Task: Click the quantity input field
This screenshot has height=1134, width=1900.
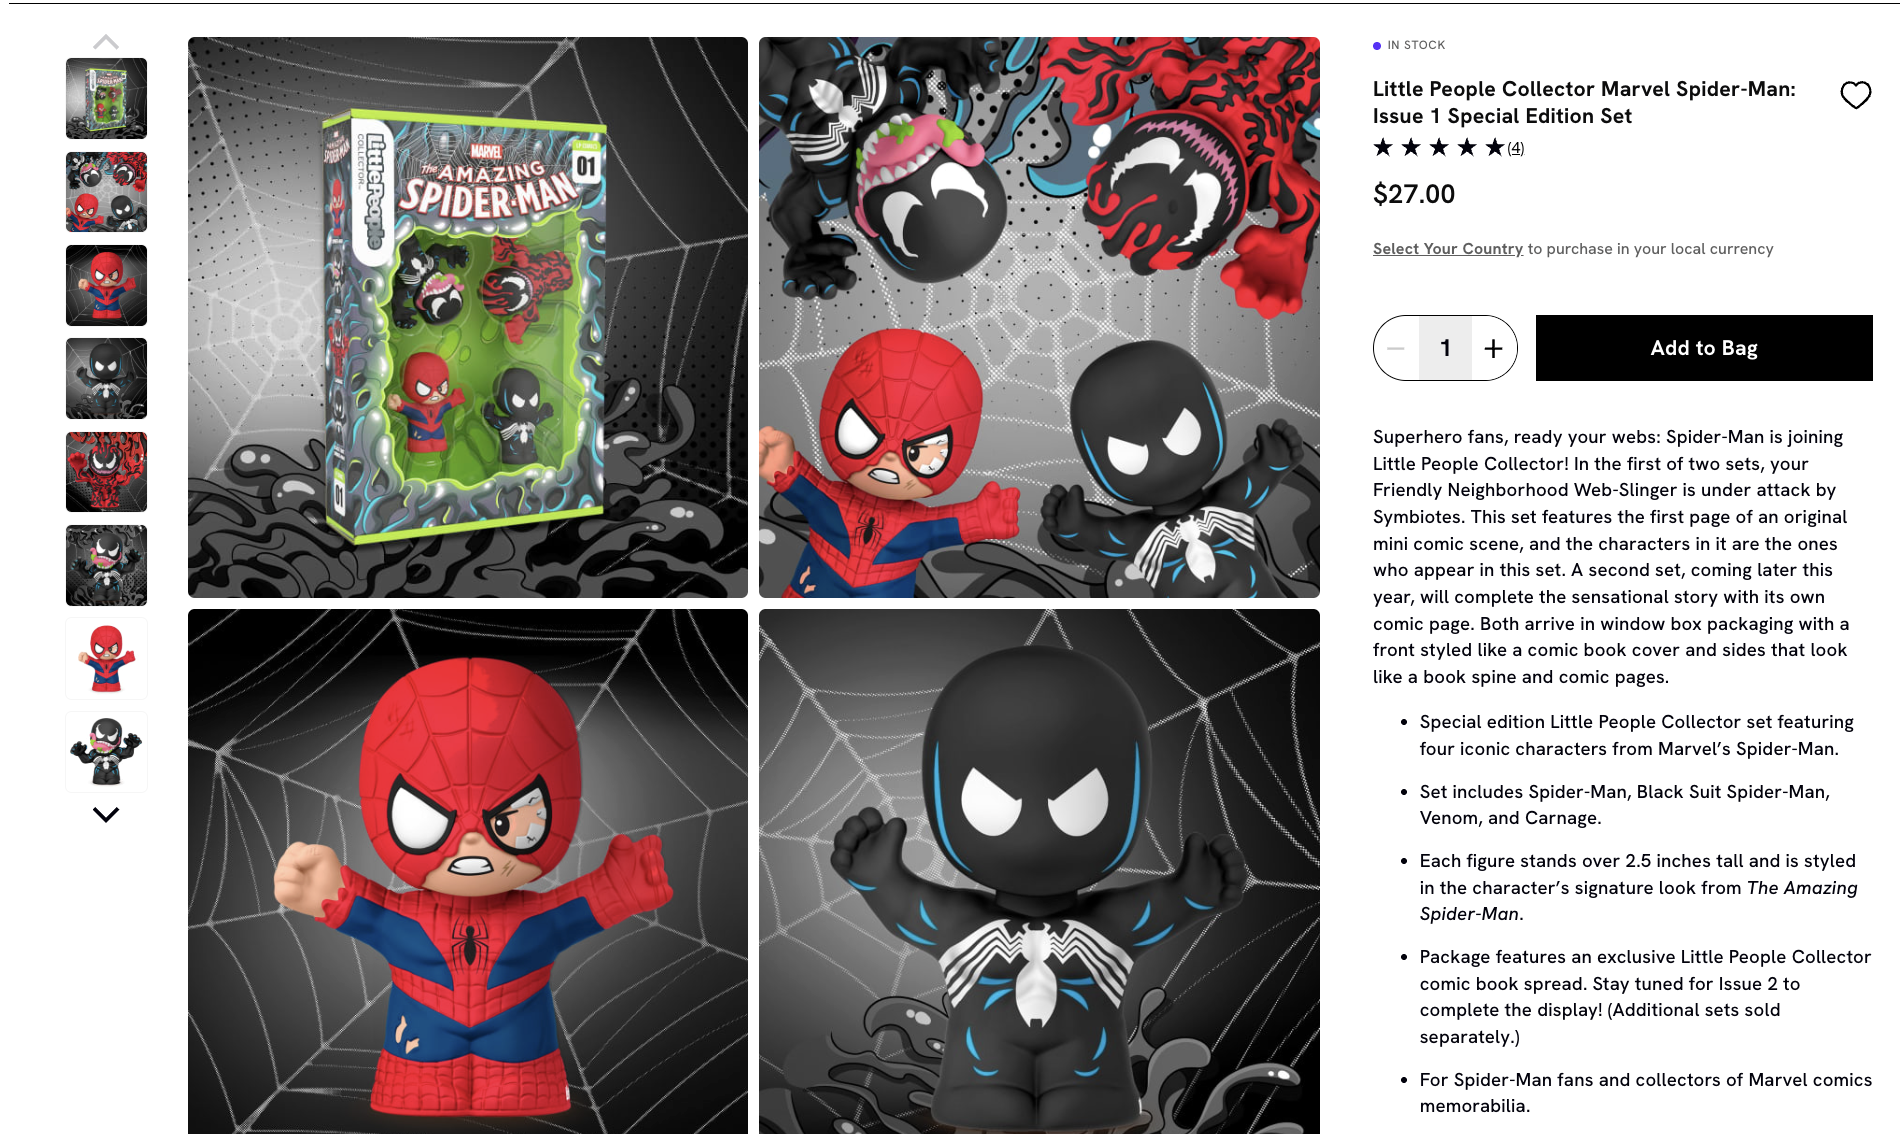Action: (x=1445, y=348)
